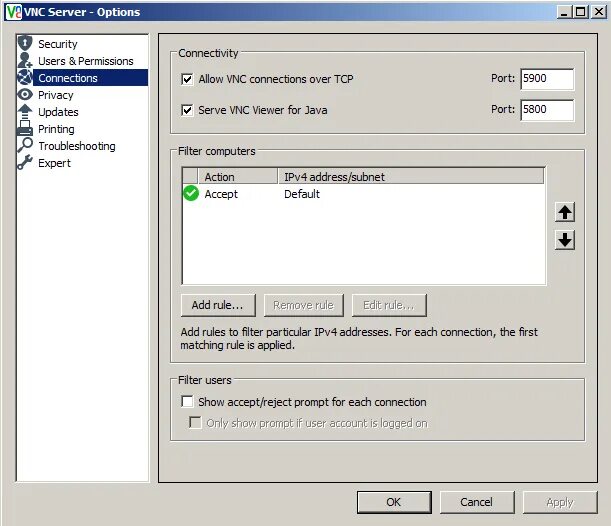This screenshot has height=526, width=611.
Task: Click the IPv4 address/subnet column header
Action: (411, 177)
